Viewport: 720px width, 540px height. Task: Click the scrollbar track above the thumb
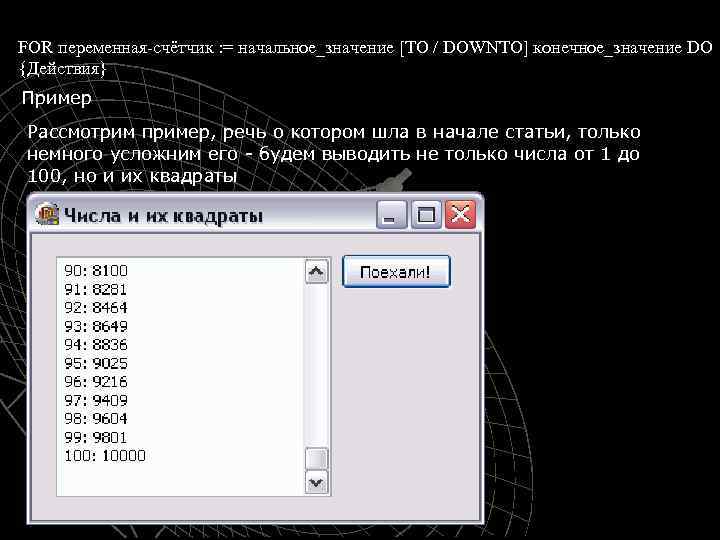pos(316,366)
